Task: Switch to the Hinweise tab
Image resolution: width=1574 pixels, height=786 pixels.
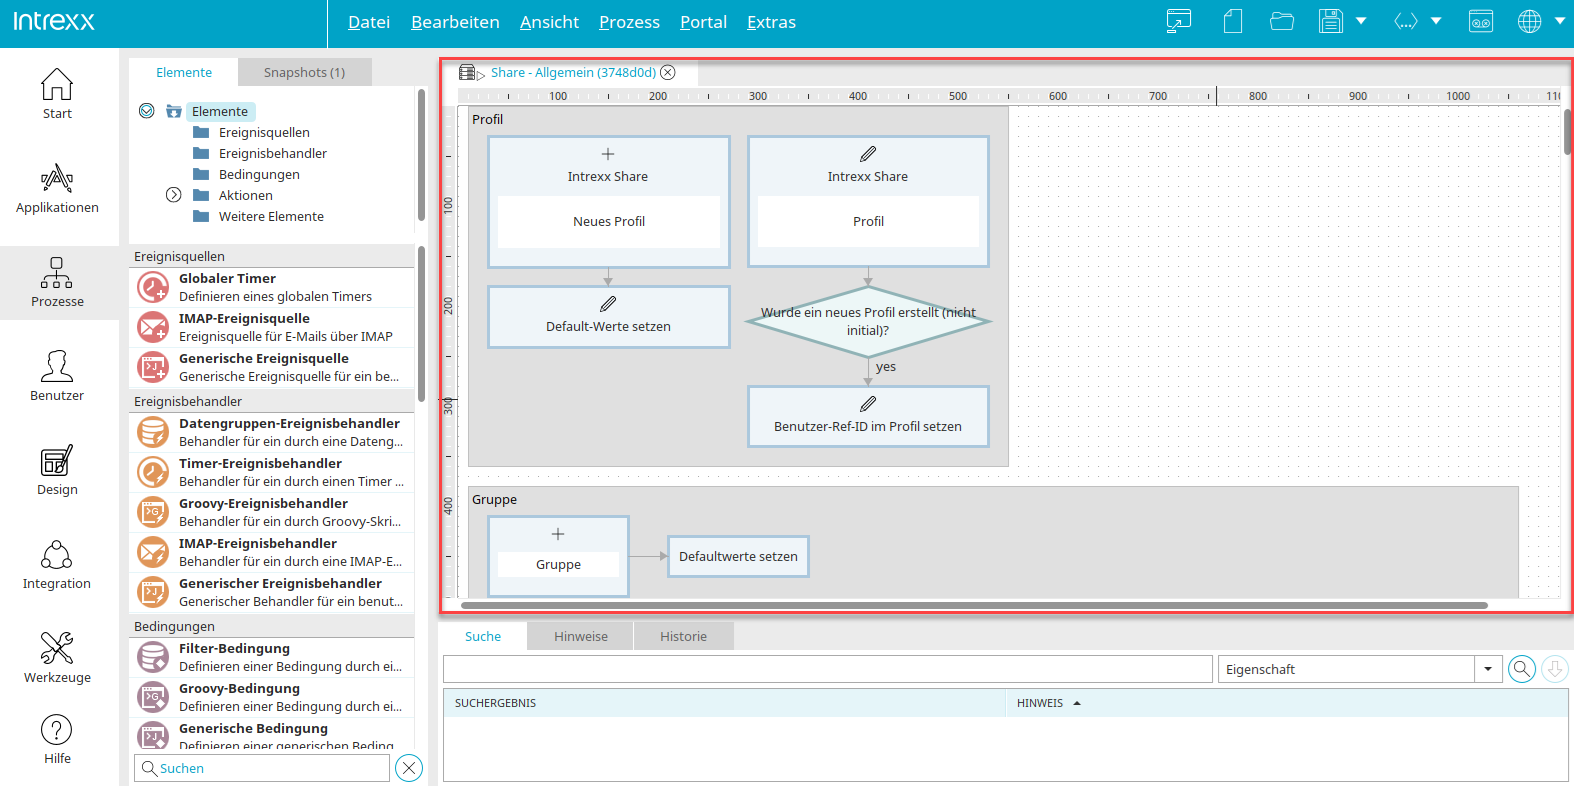Action: pos(581,636)
